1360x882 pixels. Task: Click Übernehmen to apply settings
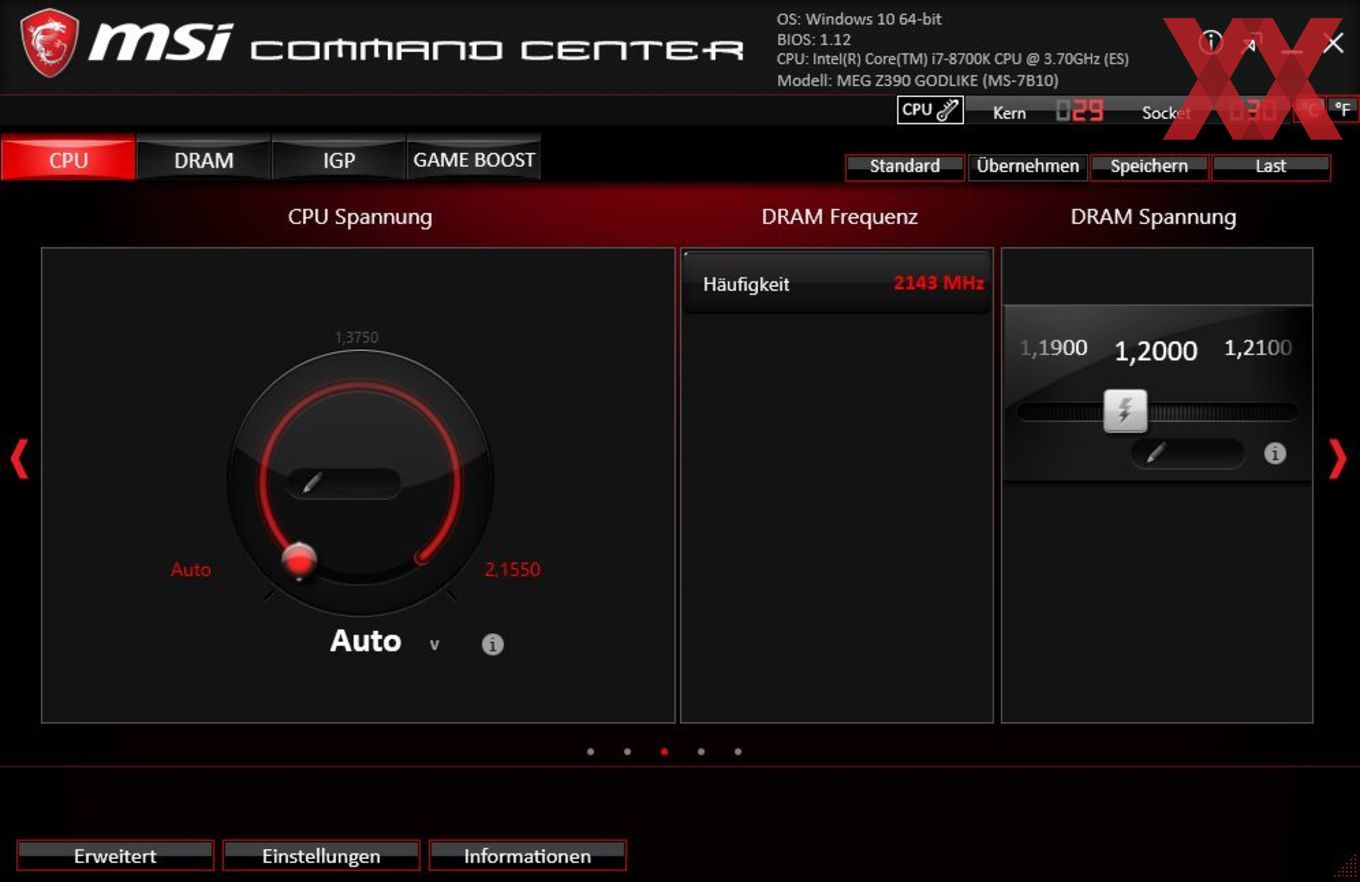pos(1028,166)
